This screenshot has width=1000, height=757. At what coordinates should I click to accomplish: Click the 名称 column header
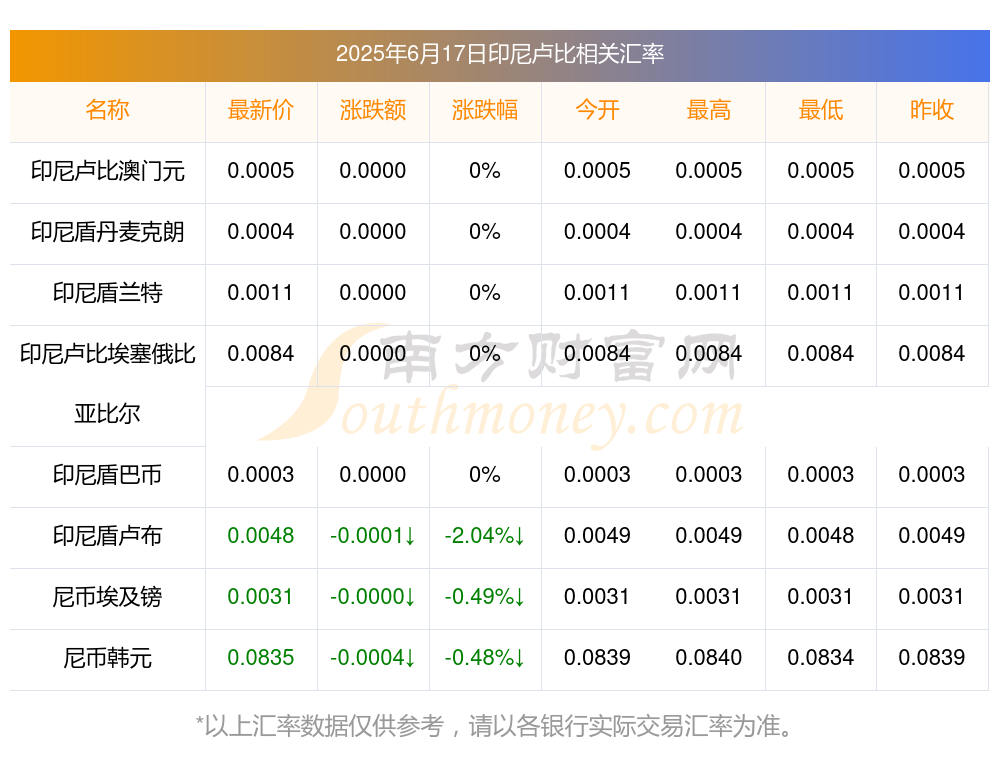[107, 110]
